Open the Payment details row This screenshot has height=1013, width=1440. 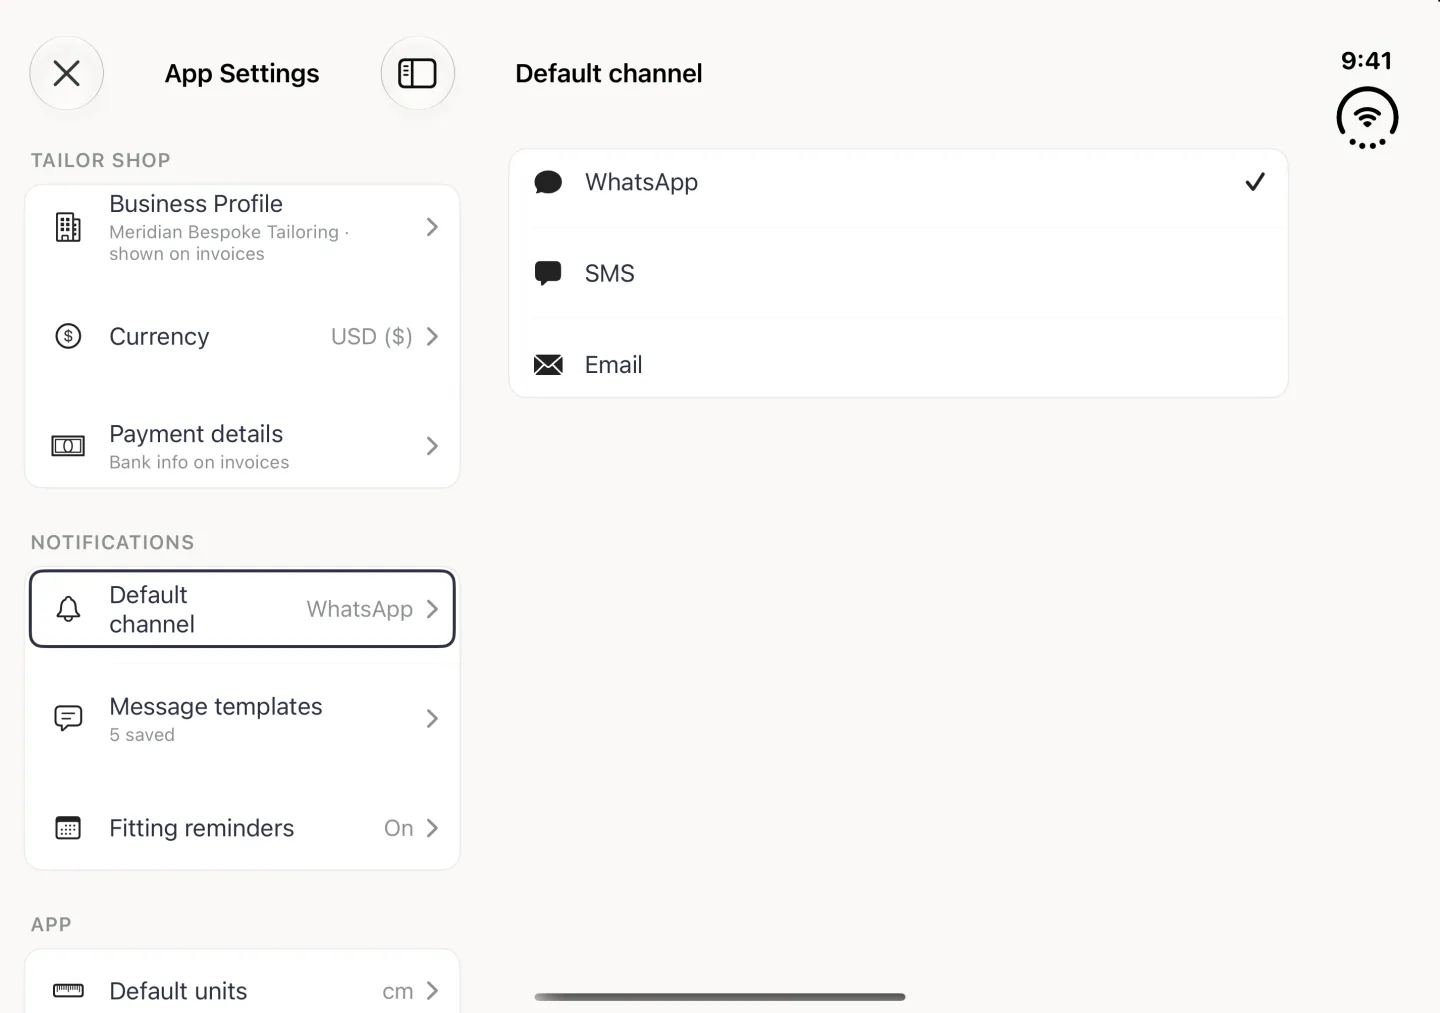click(x=242, y=446)
